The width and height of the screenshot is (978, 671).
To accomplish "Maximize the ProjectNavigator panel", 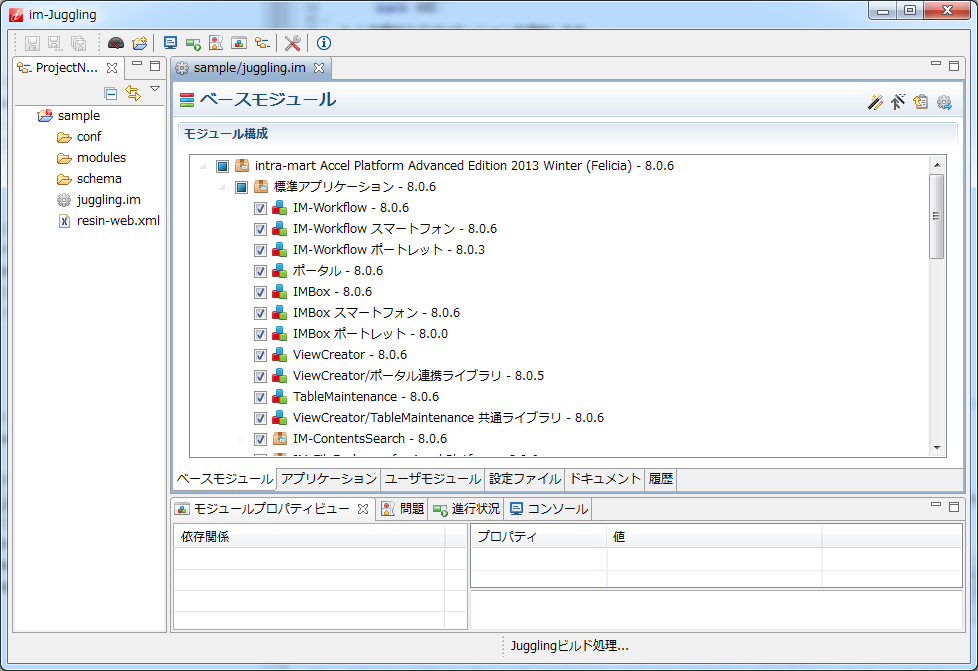I will 155,65.
